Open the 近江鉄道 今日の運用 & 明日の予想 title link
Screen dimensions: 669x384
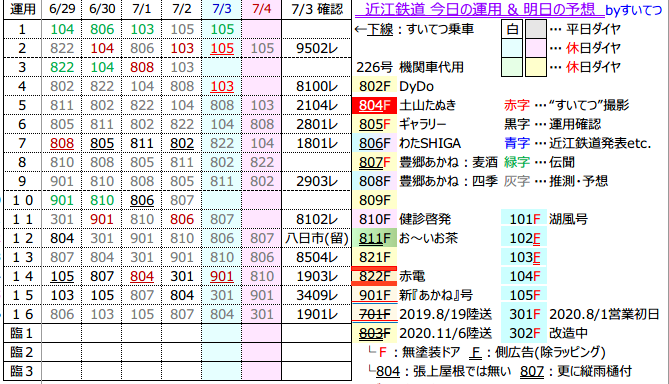[x=480, y=9]
